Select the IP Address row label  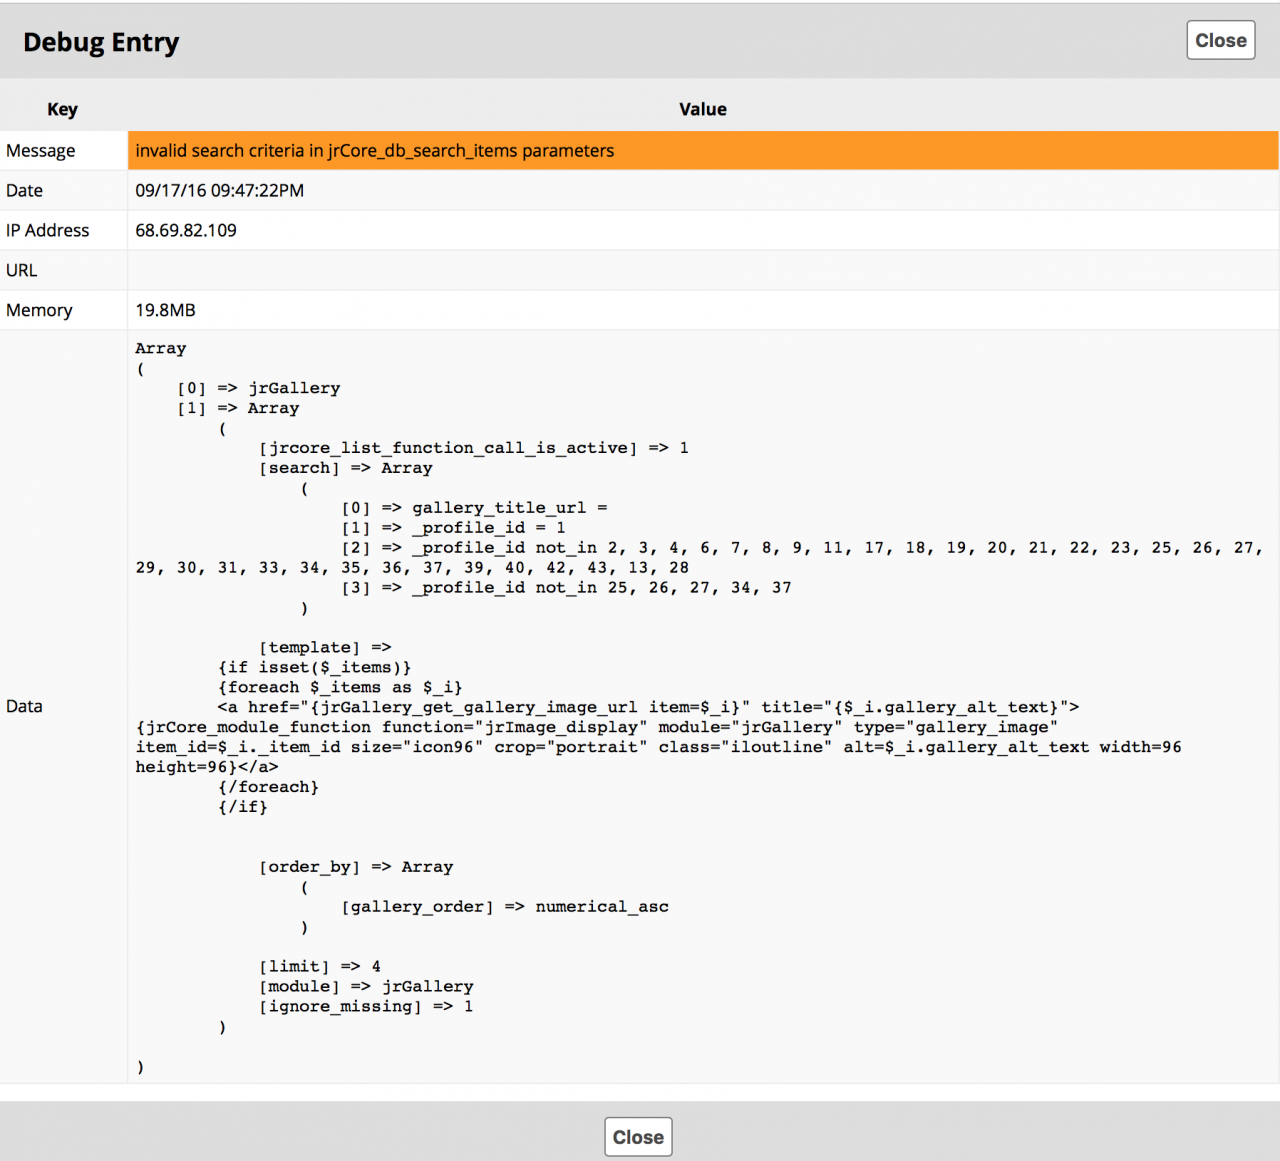pos(48,231)
